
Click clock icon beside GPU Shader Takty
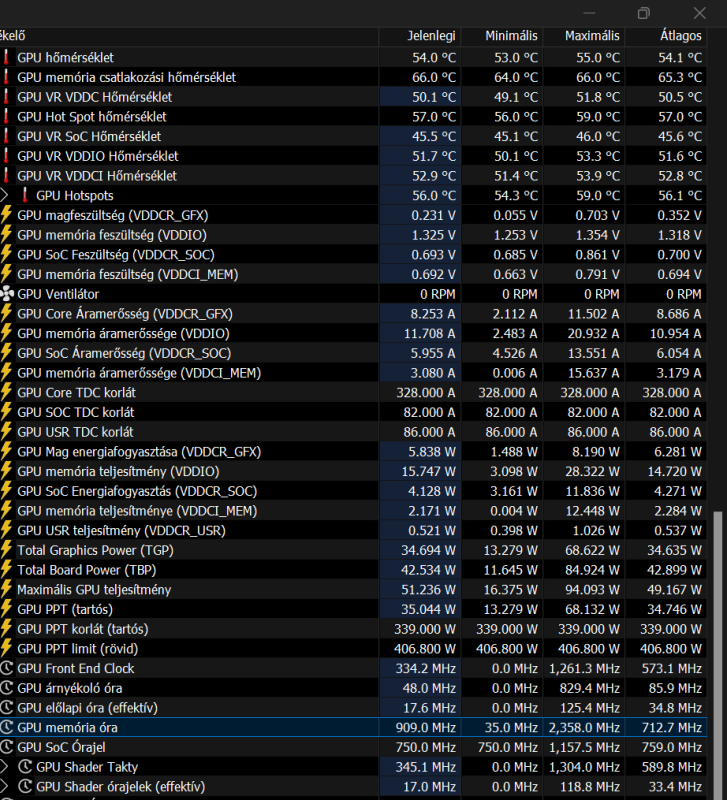pos(25,767)
